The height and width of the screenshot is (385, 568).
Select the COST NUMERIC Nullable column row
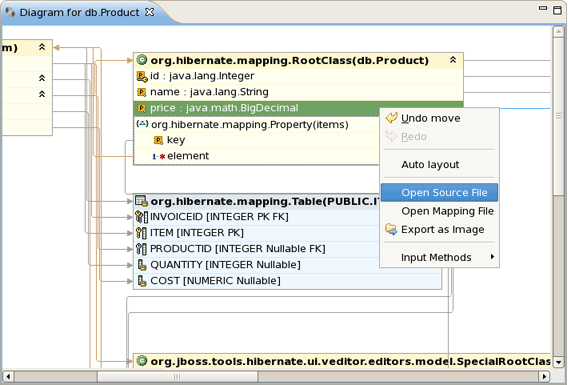(288, 281)
